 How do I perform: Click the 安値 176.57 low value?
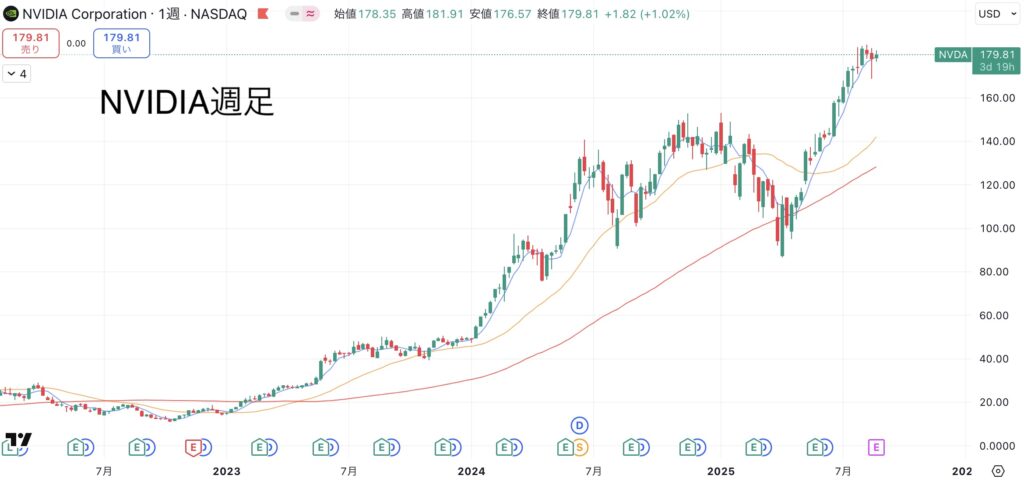pyautogui.click(x=500, y=14)
